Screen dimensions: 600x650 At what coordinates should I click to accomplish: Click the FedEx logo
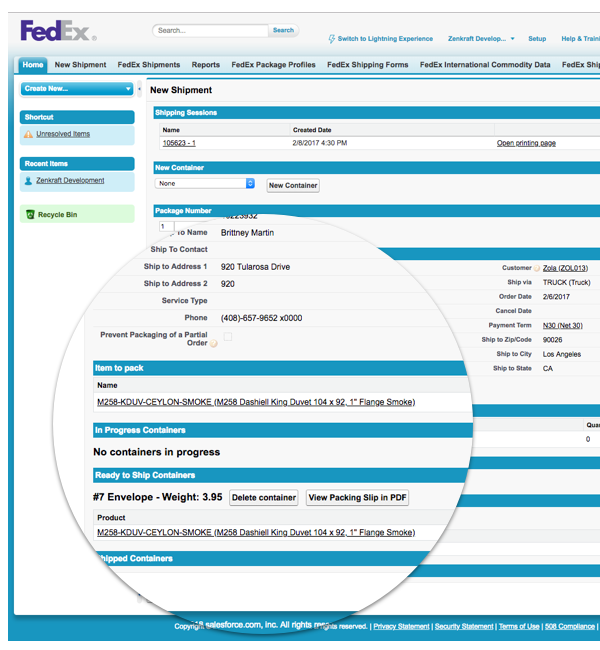[x=58, y=31]
